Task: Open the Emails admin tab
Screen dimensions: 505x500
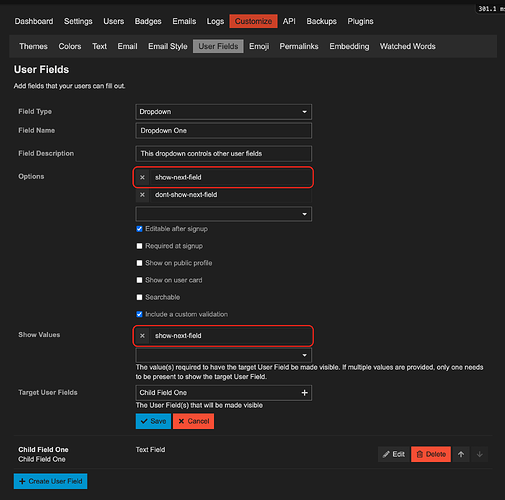Action: pos(184,21)
